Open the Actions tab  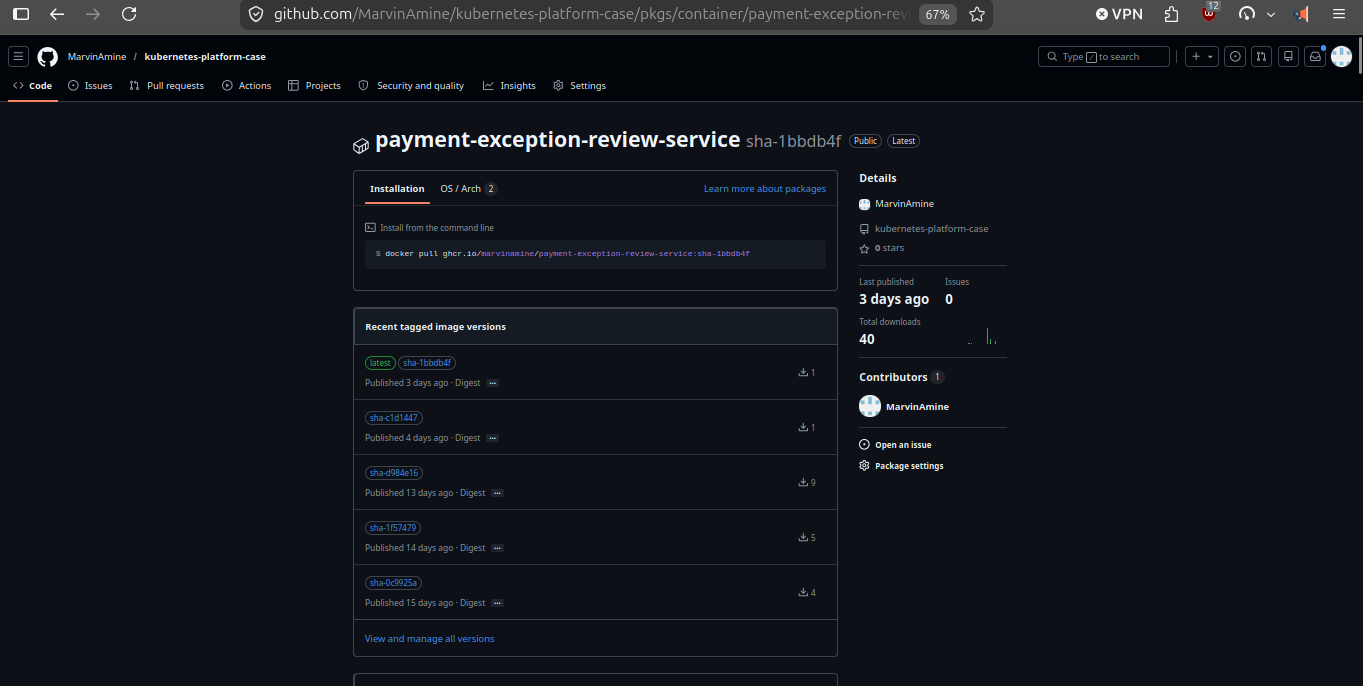[x=247, y=86]
